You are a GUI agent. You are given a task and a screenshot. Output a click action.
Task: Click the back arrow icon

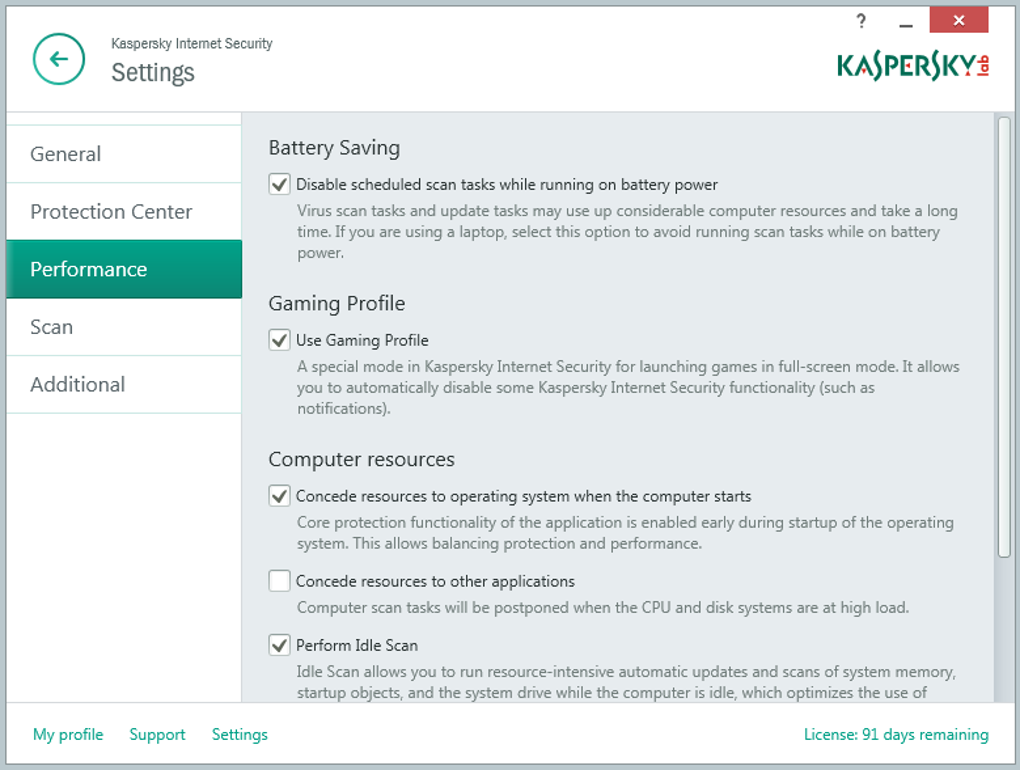point(59,59)
